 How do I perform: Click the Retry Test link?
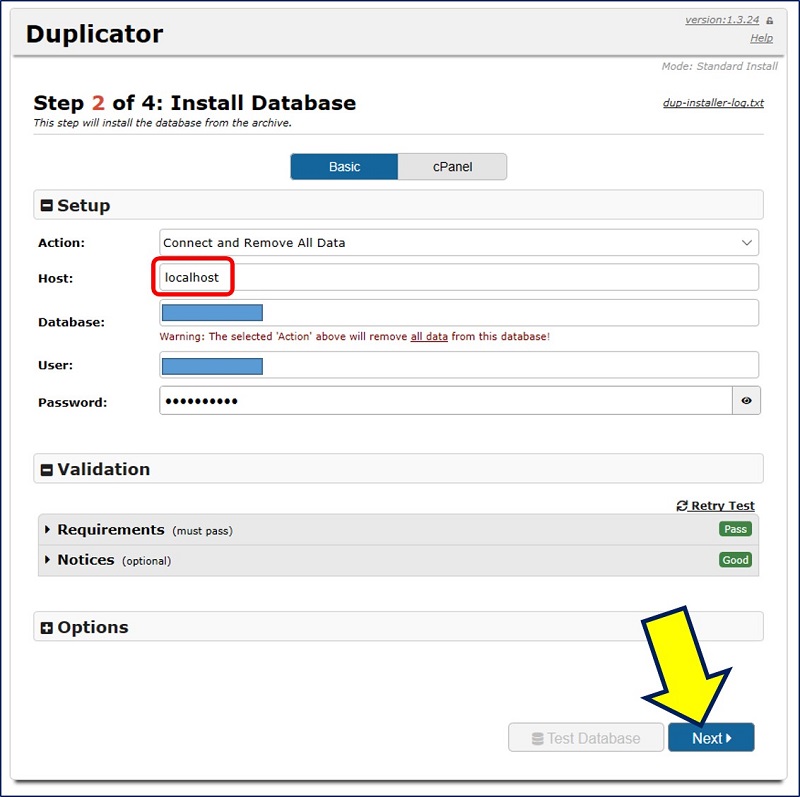pos(715,506)
